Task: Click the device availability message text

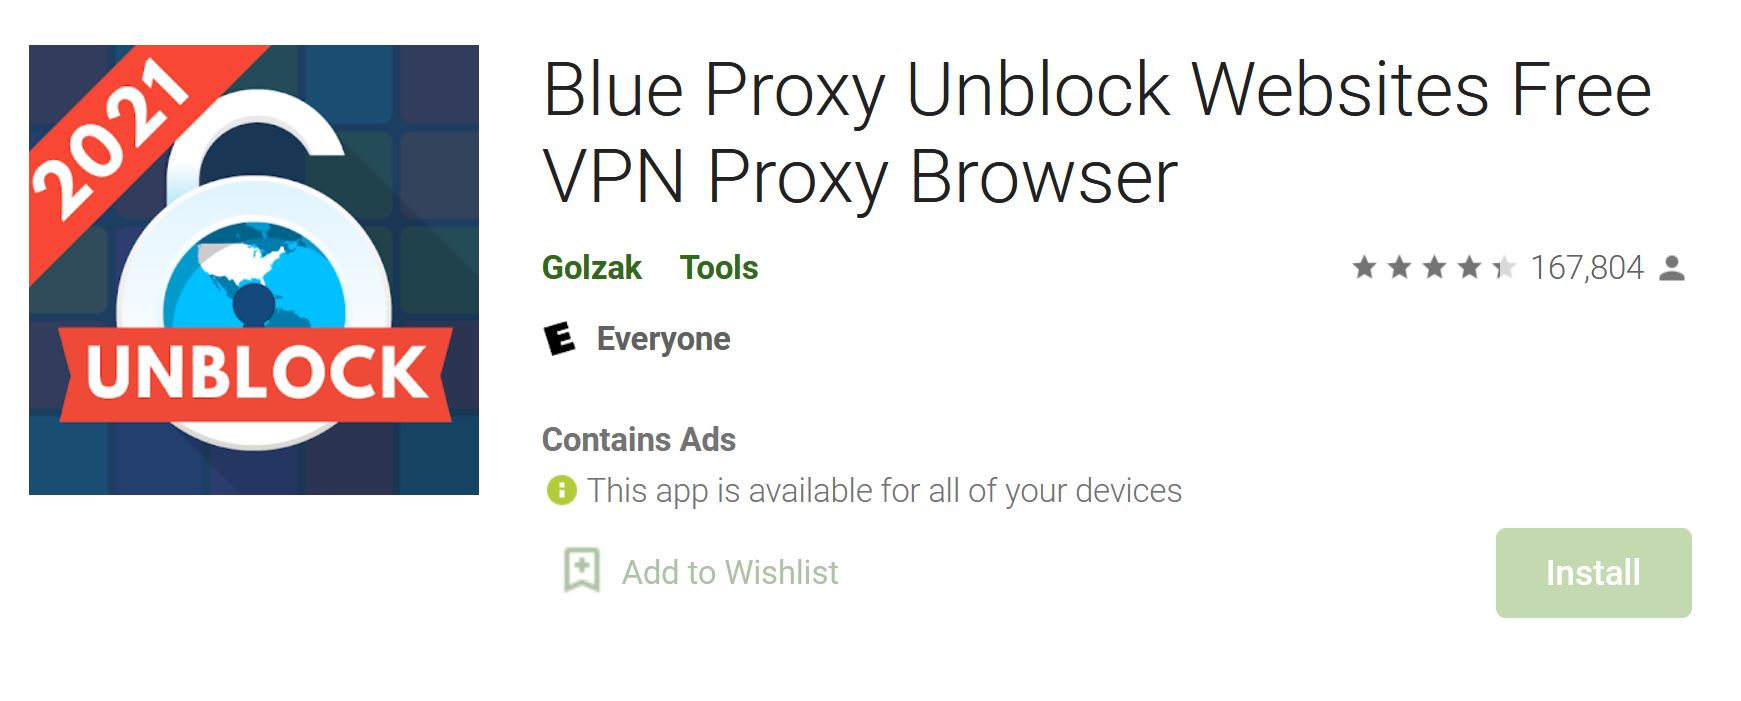Action: pos(885,491)
